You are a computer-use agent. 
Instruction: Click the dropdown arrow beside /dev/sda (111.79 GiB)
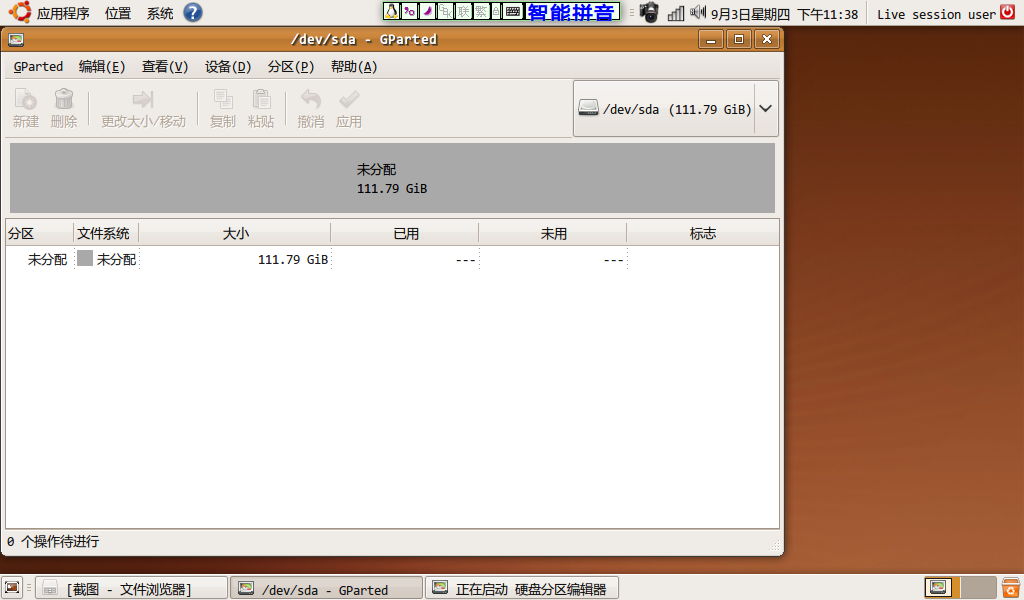click(x=766, y=109)
